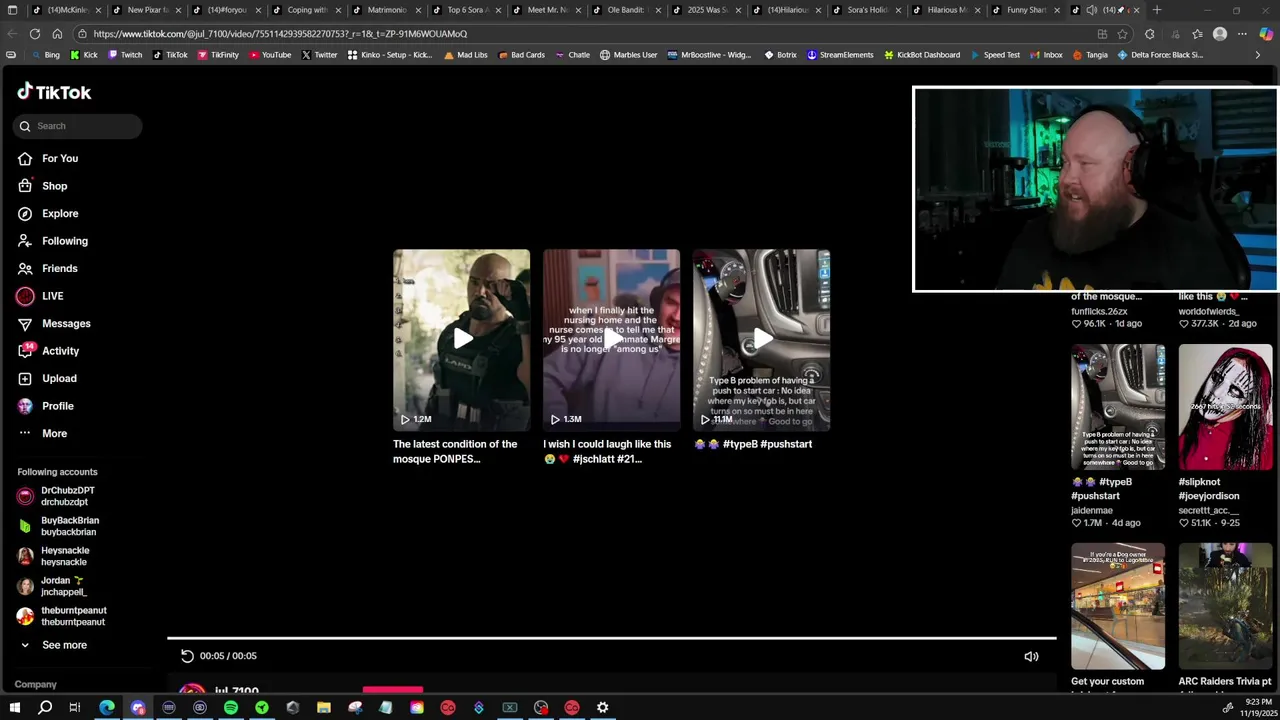Open the browser profile avatar

1220,34
